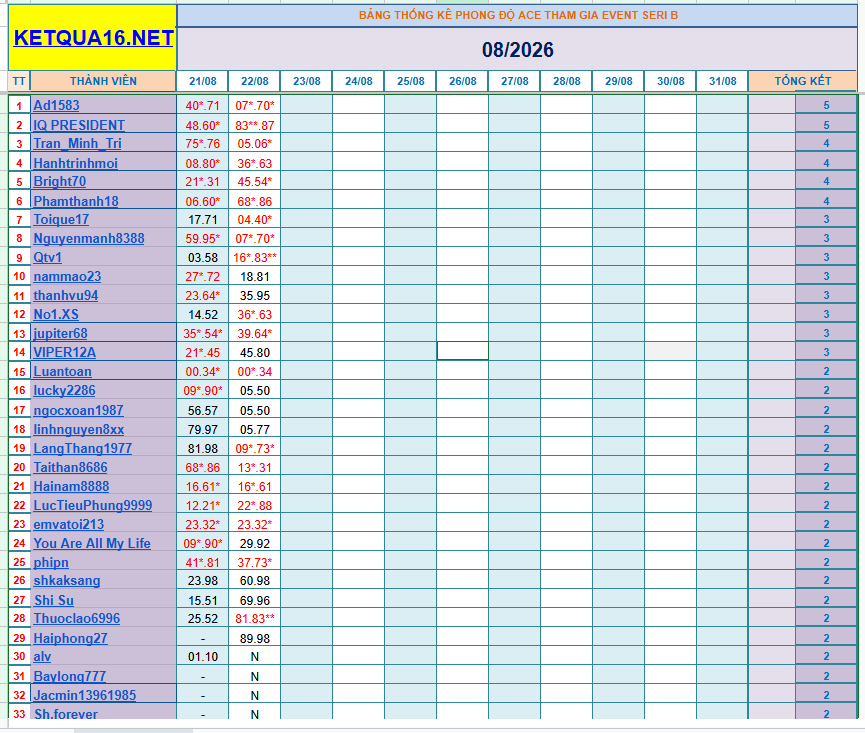Screen dimensions: 865x733
Task: Select cell 60.98 in shkaksang row
Action: point(254,581)
